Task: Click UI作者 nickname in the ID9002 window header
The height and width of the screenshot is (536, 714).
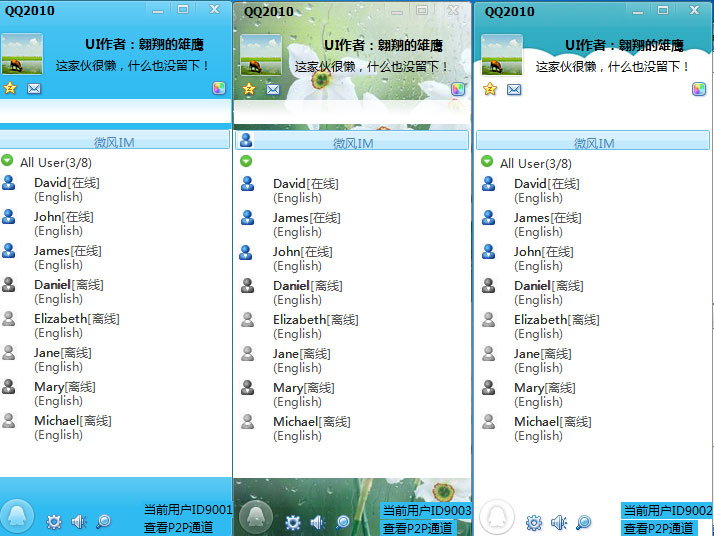Action: click(x=624, y=45)
